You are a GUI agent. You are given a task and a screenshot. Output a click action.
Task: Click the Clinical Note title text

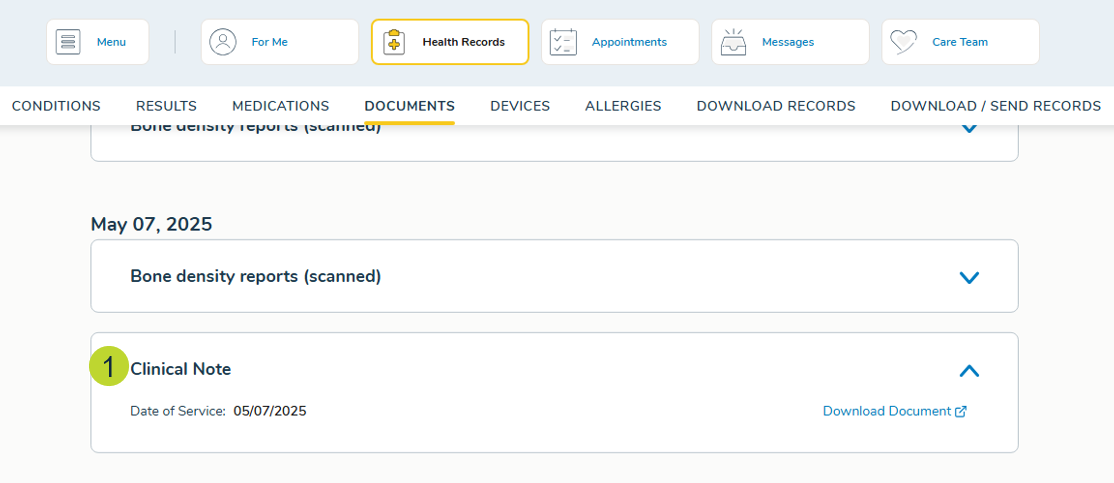[x=181, y=369]
